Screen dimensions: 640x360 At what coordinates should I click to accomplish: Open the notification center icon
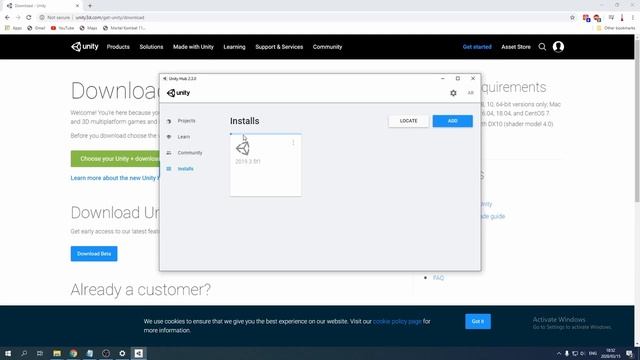pos(629,353)
